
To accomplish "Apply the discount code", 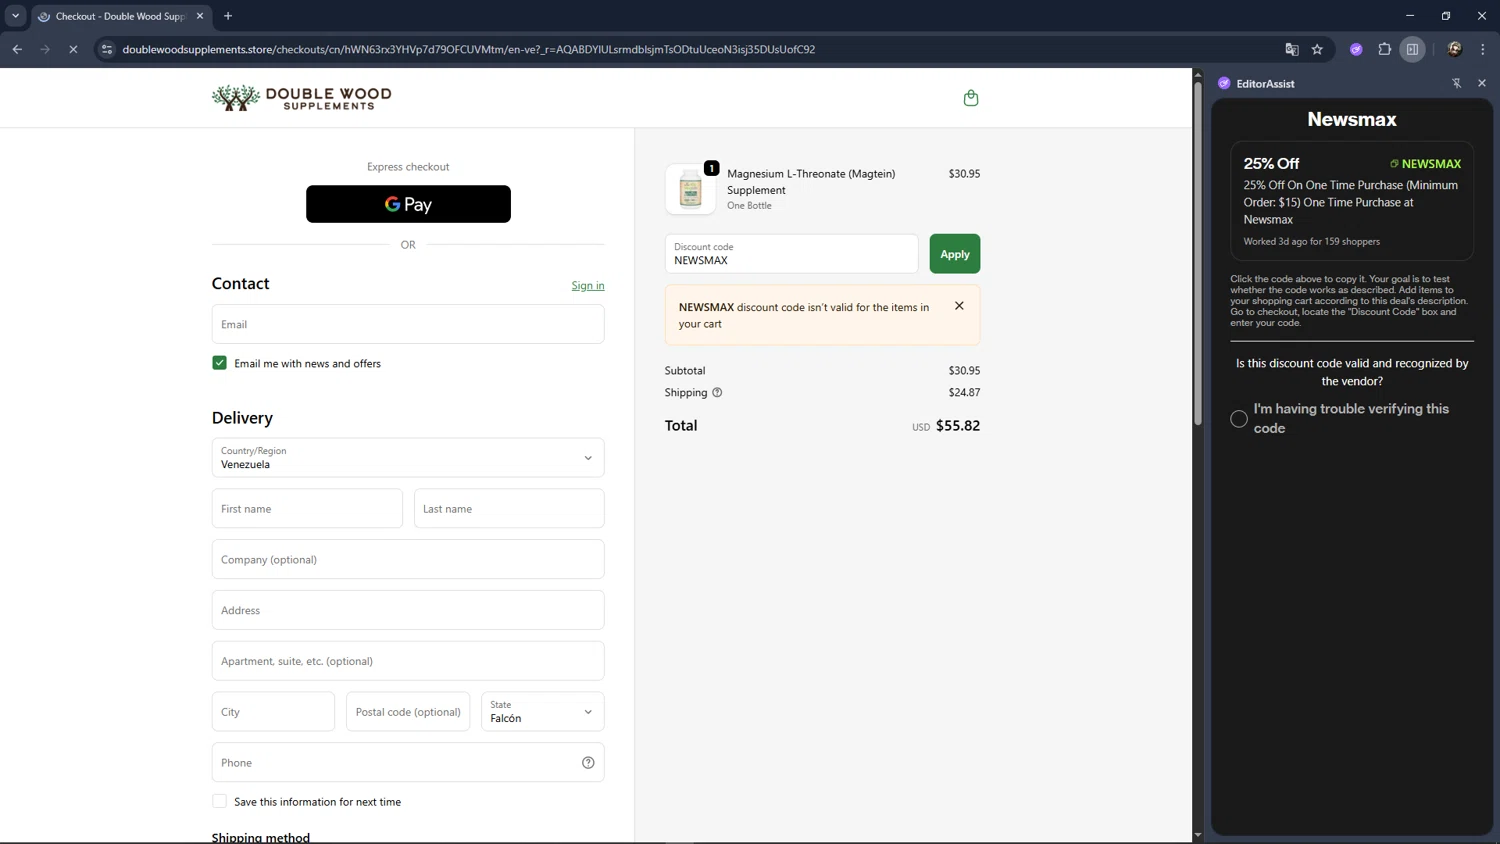I will pyautogui.click(x=955, y=254).
